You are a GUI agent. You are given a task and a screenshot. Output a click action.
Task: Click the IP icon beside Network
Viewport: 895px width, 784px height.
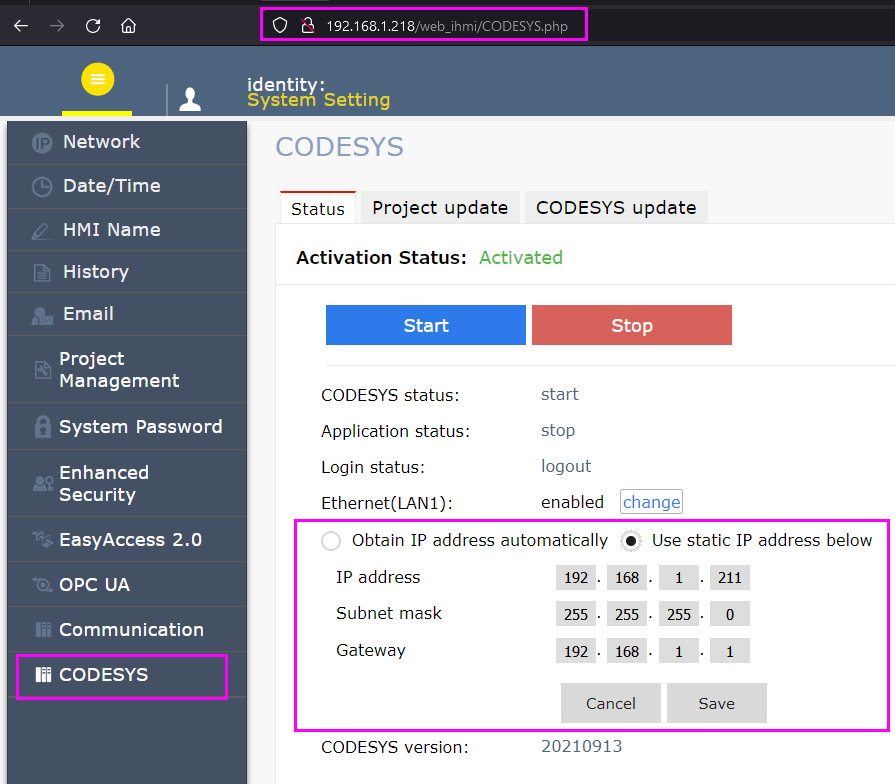(x=42, y=143)
